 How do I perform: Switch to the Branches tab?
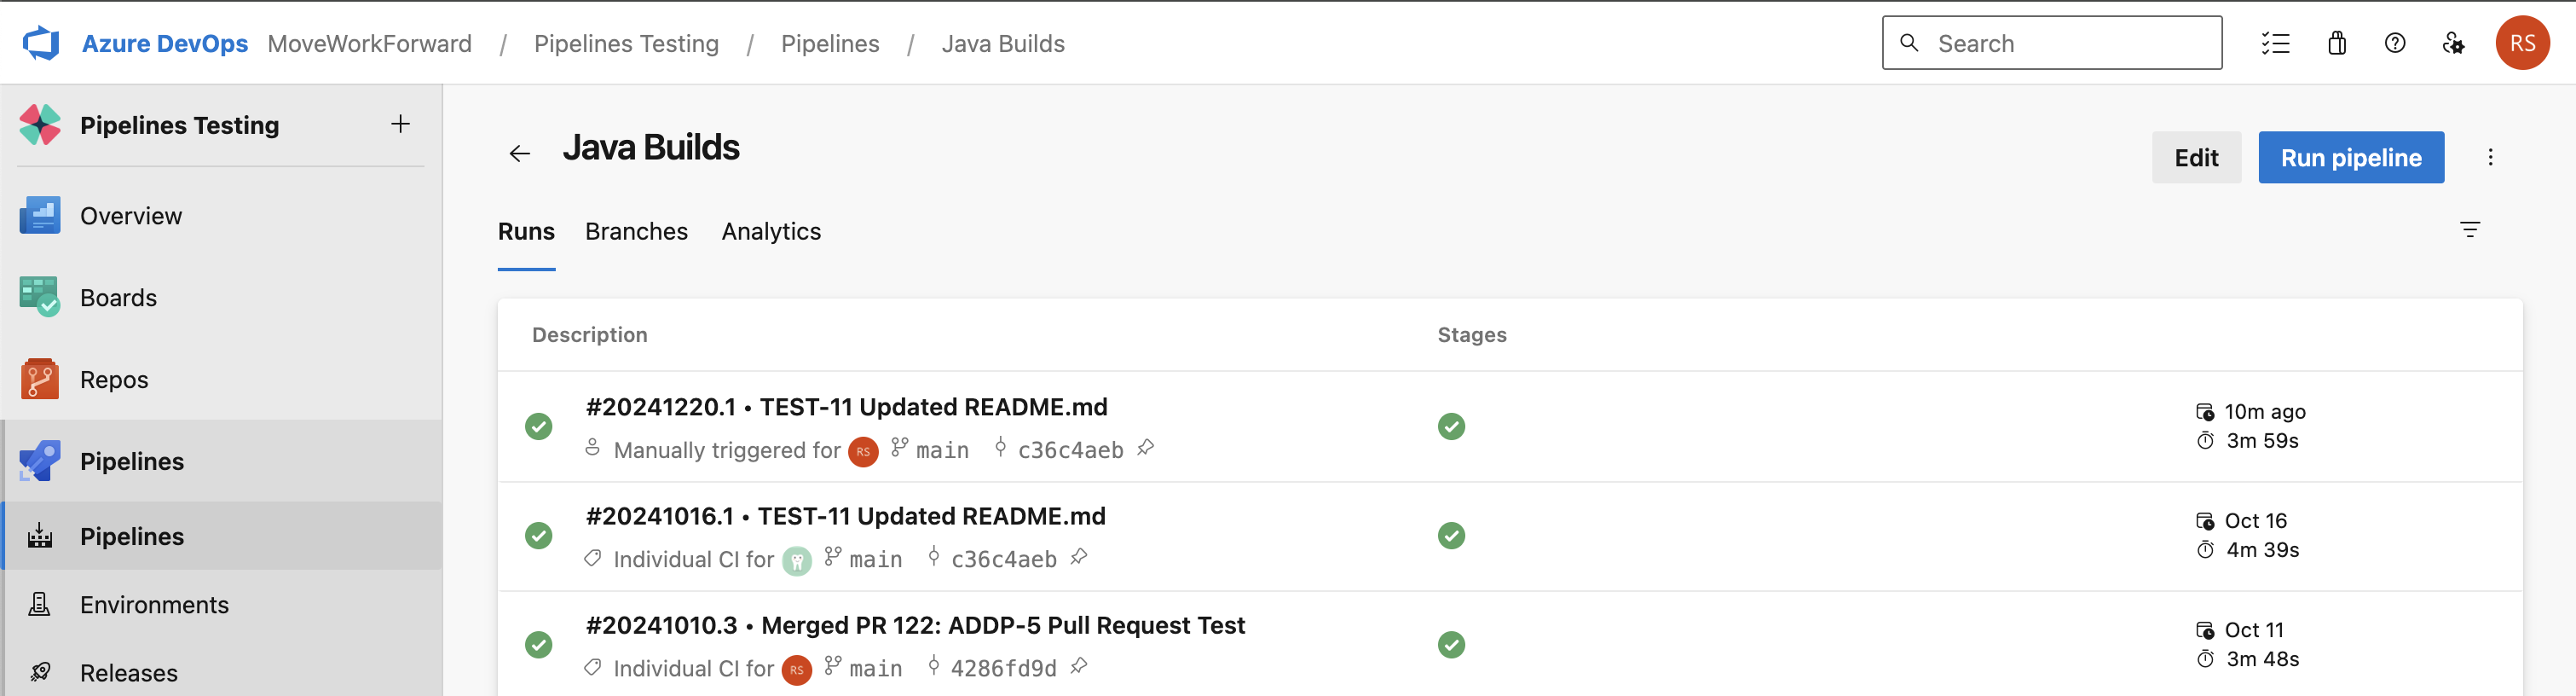coord(636,231)
